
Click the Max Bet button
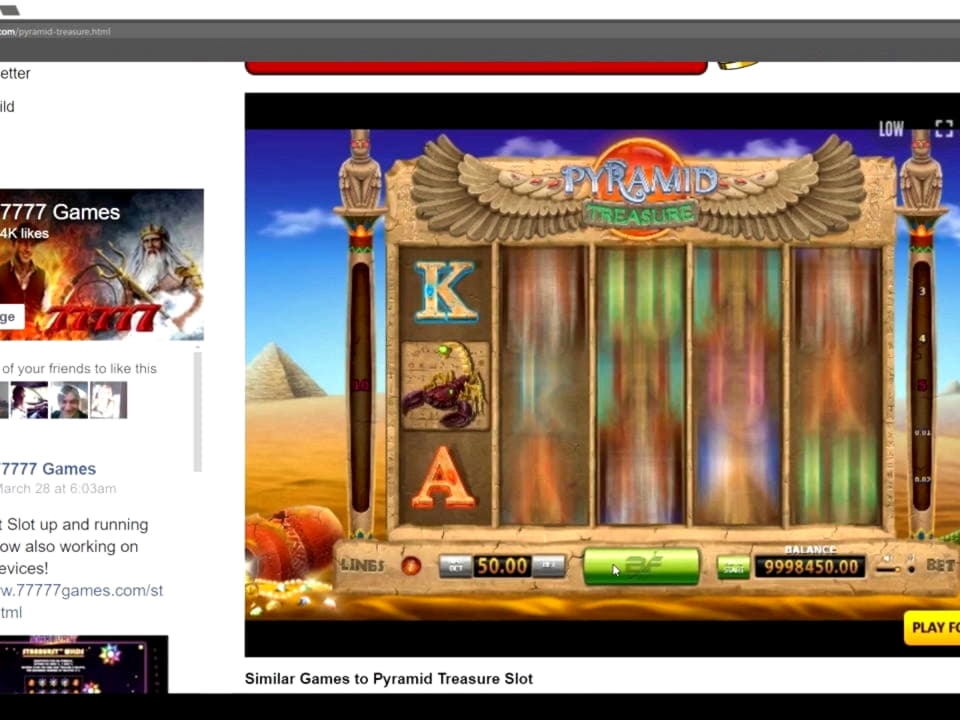tap(456, 566)
